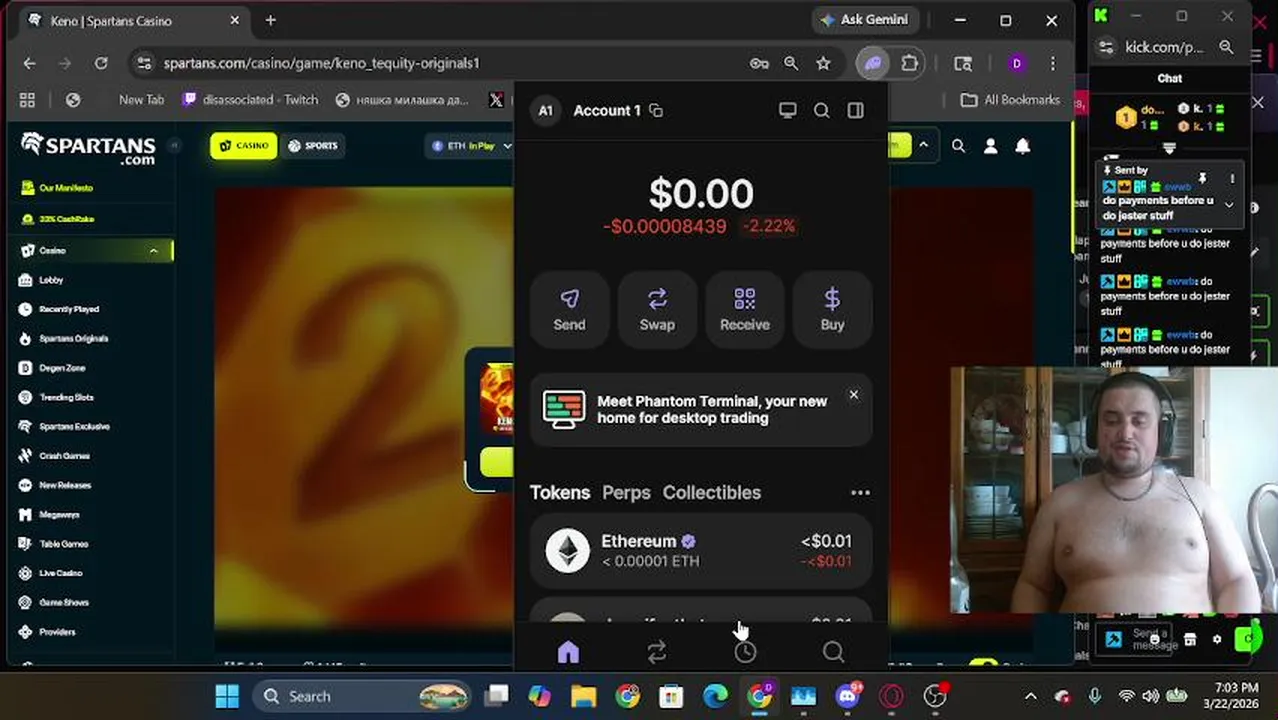Open File Explorer from the taskbar
The height and width of the screenshot is (720, 1278).
[583, 696]
